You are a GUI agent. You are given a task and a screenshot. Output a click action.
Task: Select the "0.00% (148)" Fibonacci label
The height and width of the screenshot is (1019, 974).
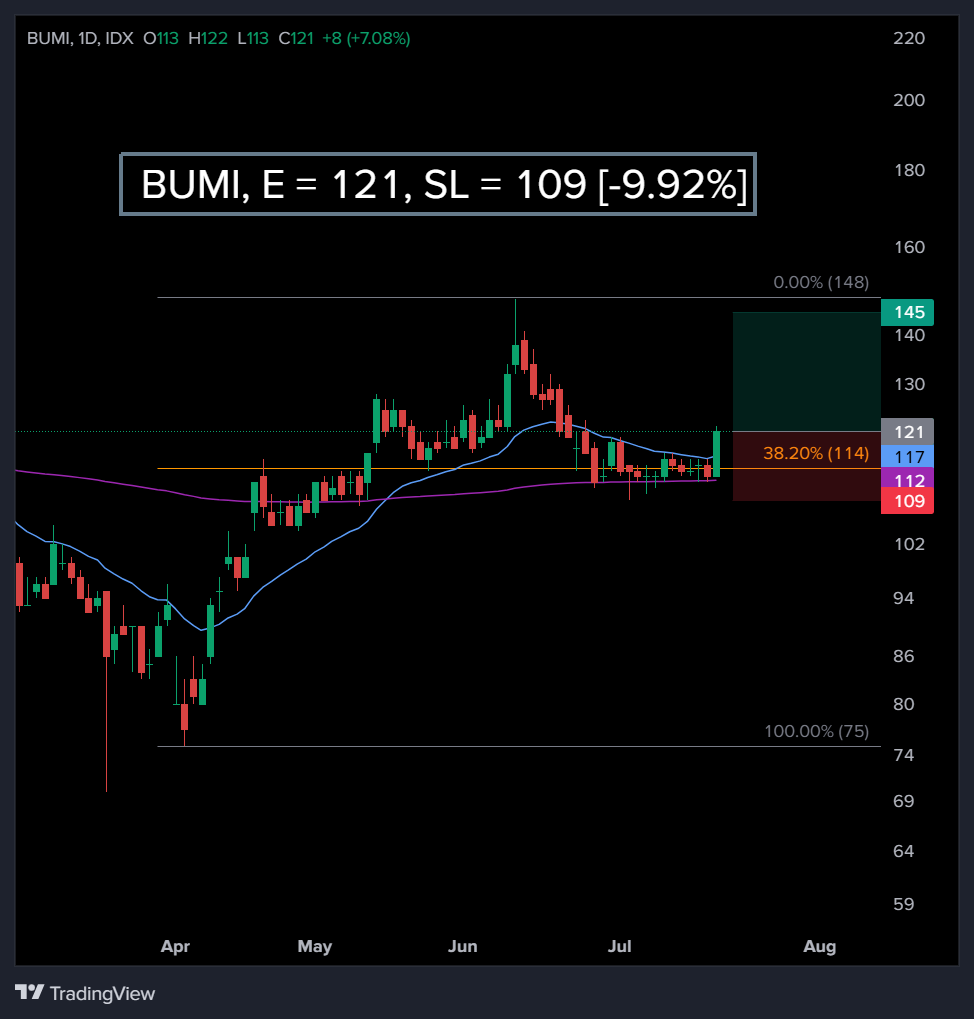coord(821,282)
